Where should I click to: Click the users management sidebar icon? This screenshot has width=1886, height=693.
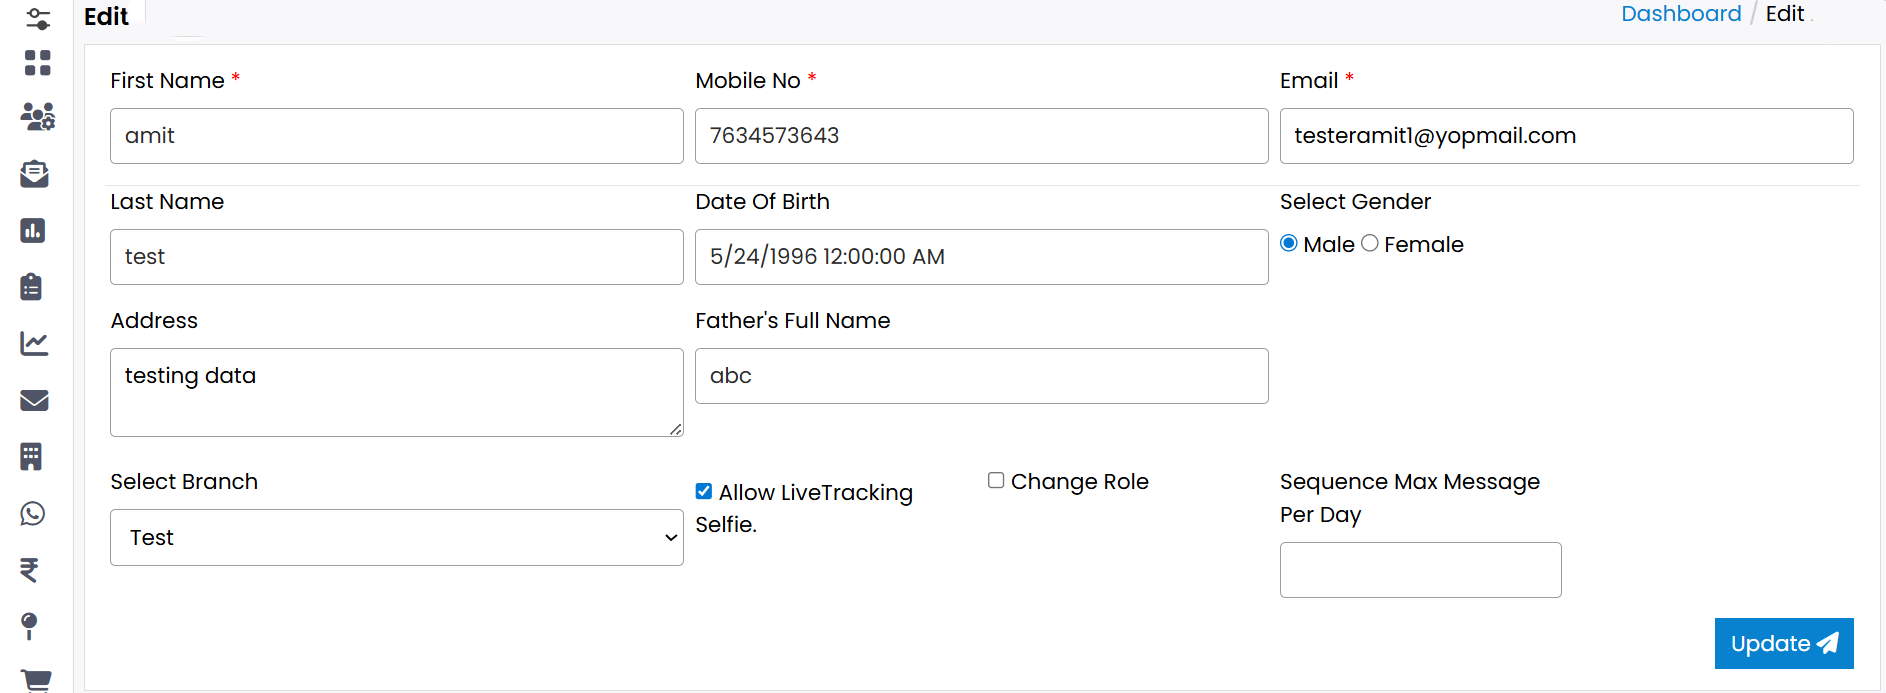(x=37, y=117)
